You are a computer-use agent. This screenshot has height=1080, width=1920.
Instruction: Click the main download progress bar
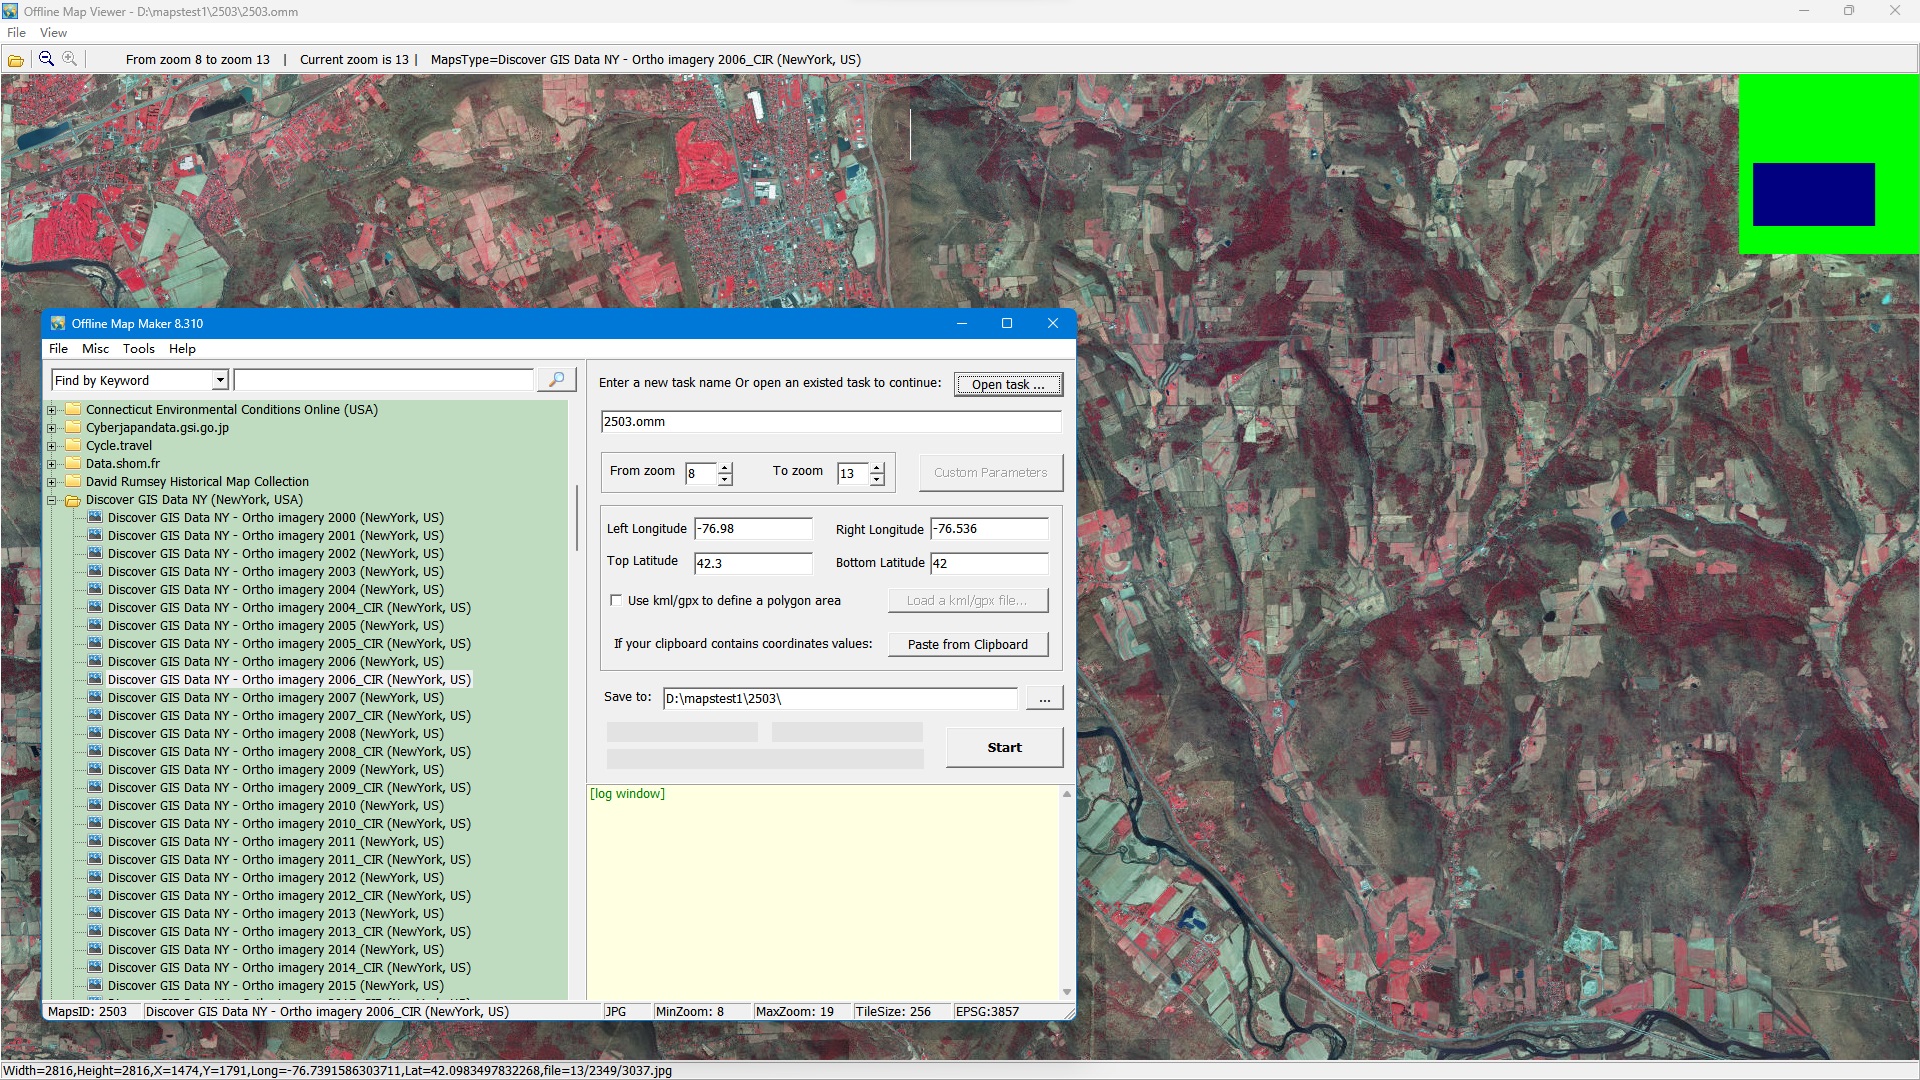coord(765,759)
